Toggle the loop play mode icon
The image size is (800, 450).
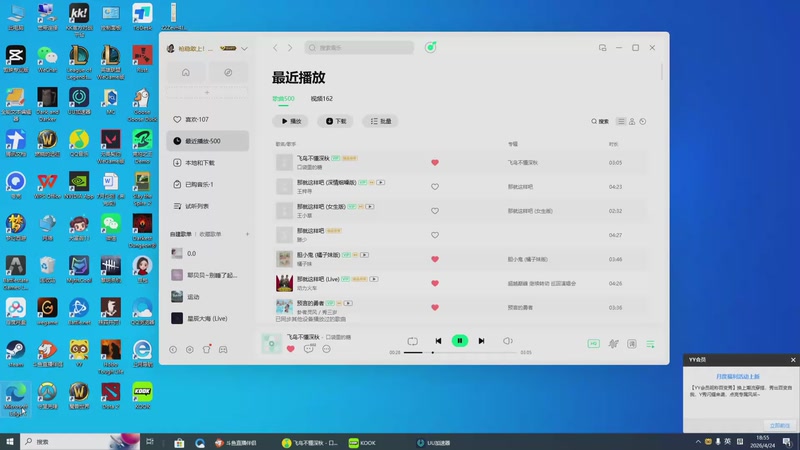coord(412,341)
